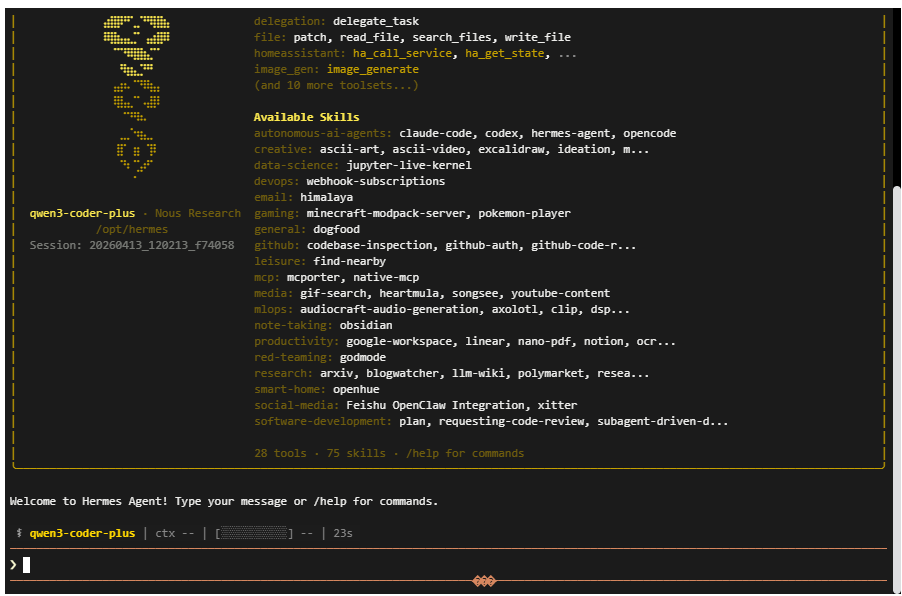
Task: Click 'dogfood' skill name
Action: 337,230
